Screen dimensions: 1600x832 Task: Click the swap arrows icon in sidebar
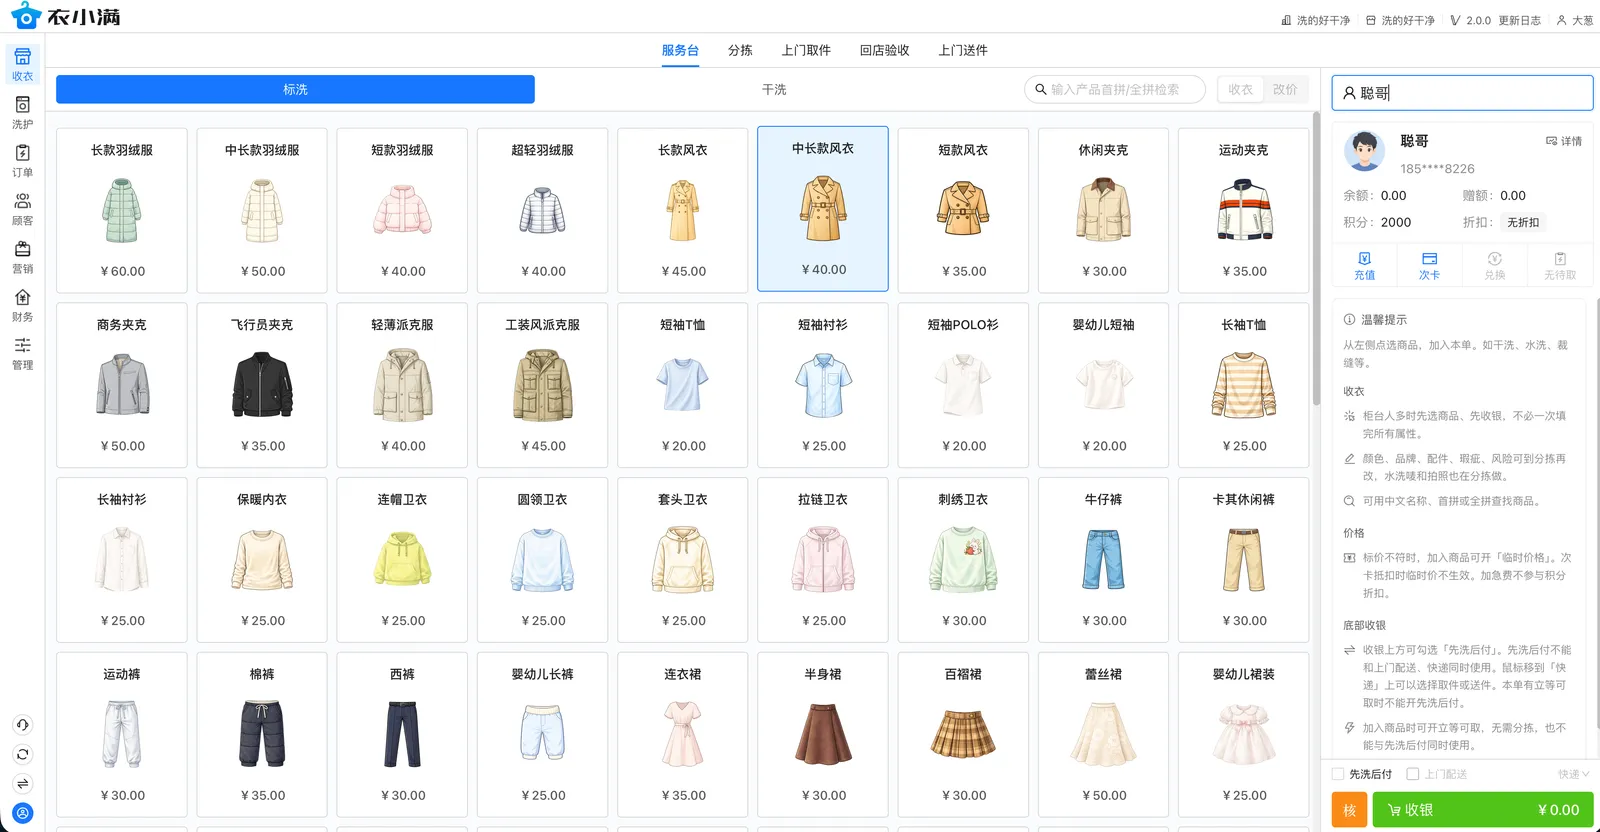23,783
